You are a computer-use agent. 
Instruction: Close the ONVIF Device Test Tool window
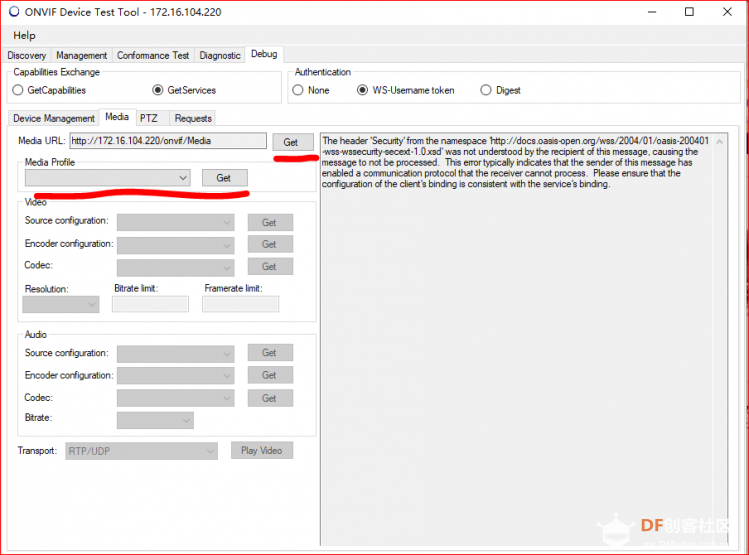[x=727, y=12]
